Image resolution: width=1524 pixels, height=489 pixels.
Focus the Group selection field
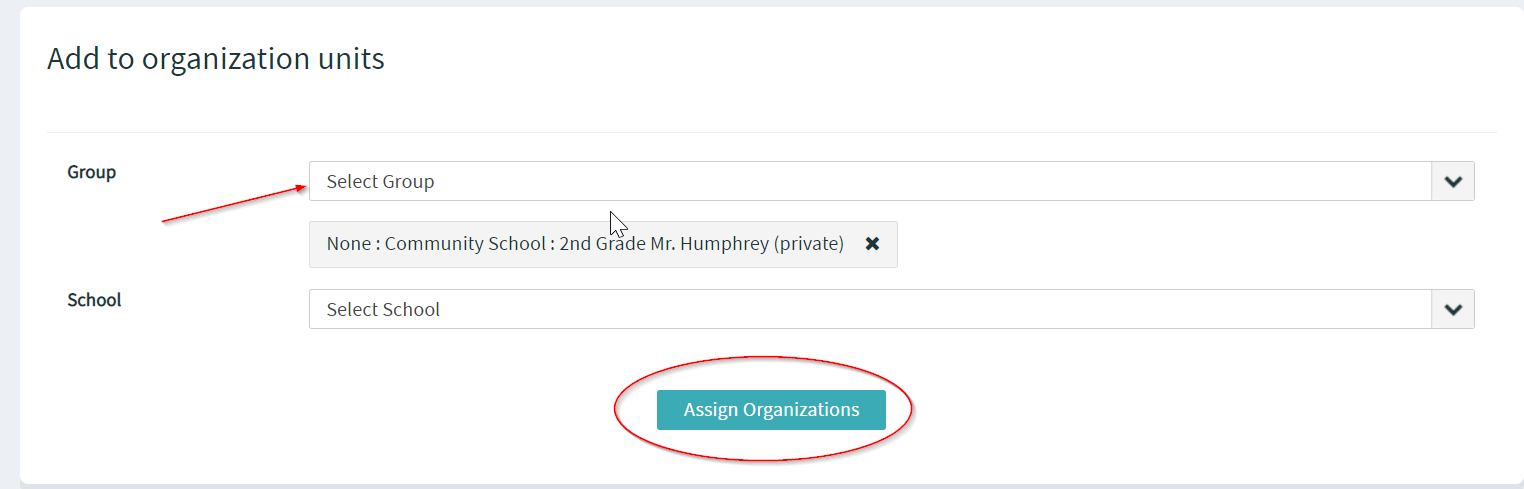[870, 182]
